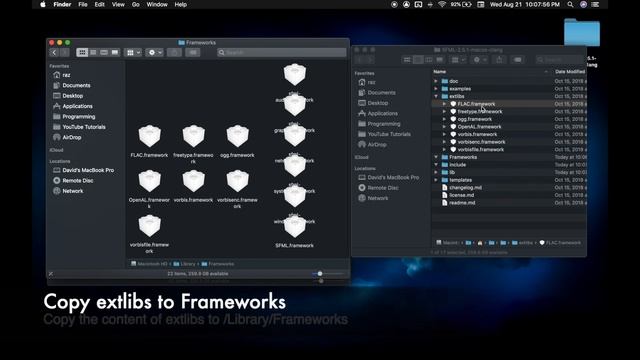Select license.md in the SFML window
Image resolution: width=640 pixels, height=360 pixels.
(509, 195)
